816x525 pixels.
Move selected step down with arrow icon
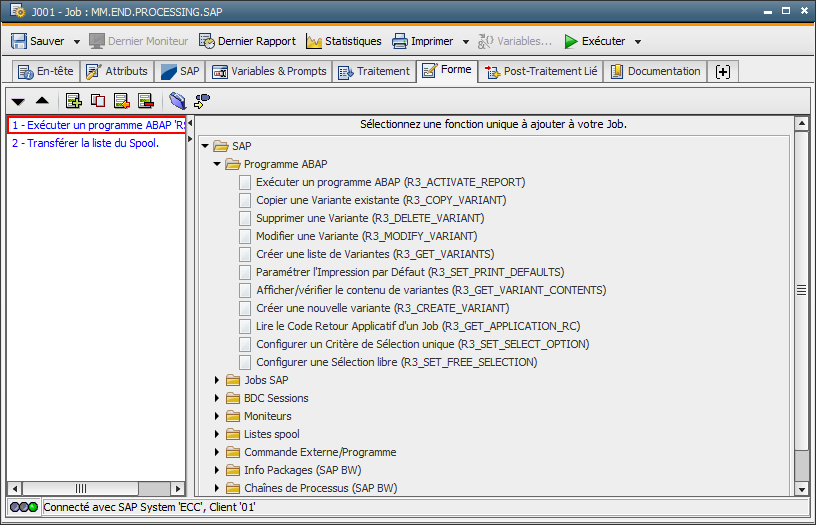[18, 101]
